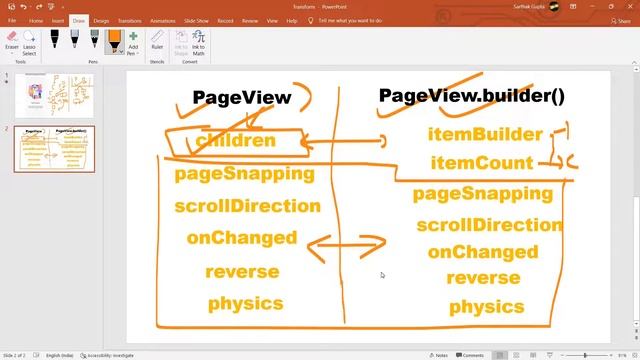Image resolution: width=640 pixels, height=360 pixels.
Task: Click the spell check icon in status bar
Action: pyautogui.click(x=36, y=356)
